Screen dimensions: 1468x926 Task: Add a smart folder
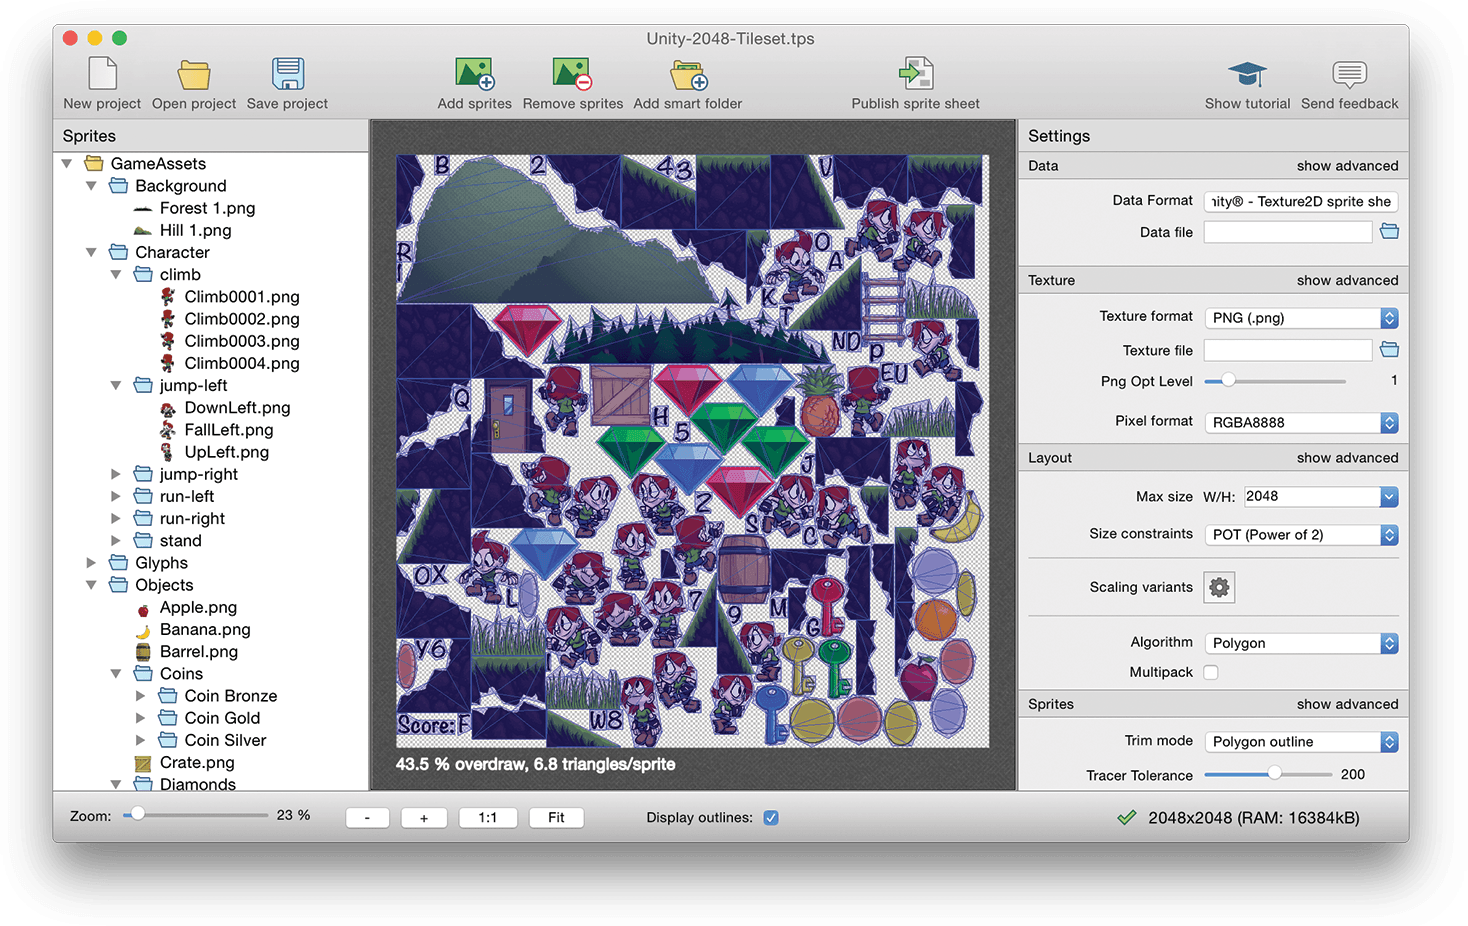[x=687, y=82]
